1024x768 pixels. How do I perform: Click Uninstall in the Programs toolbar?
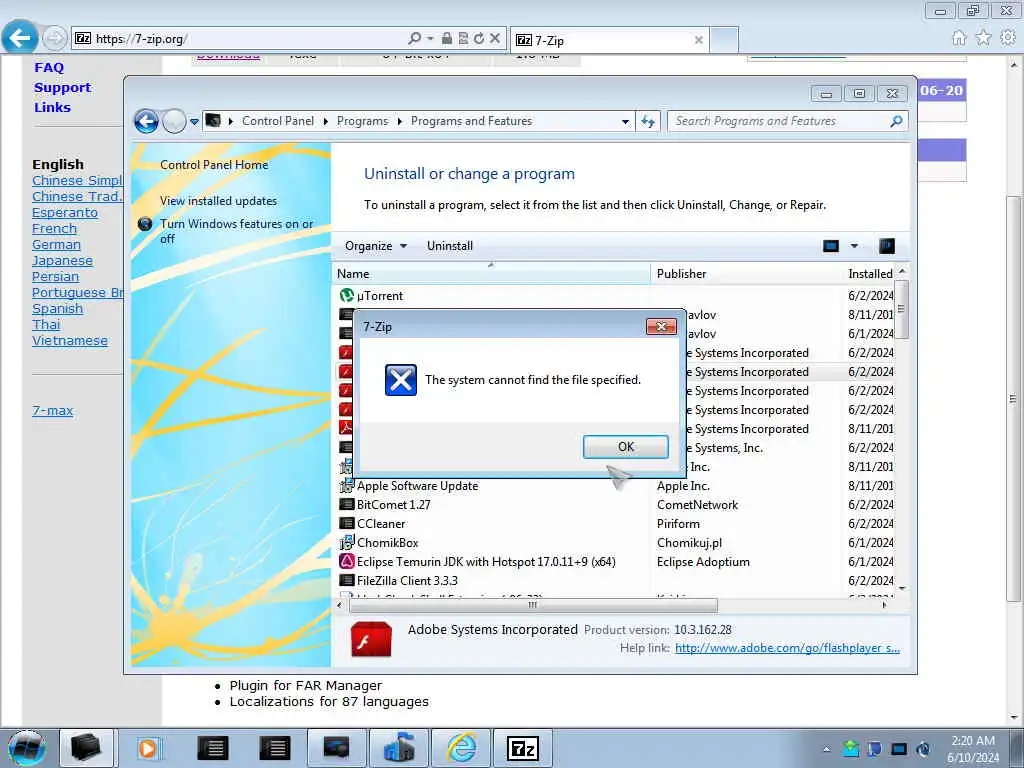tap(450, 246)
